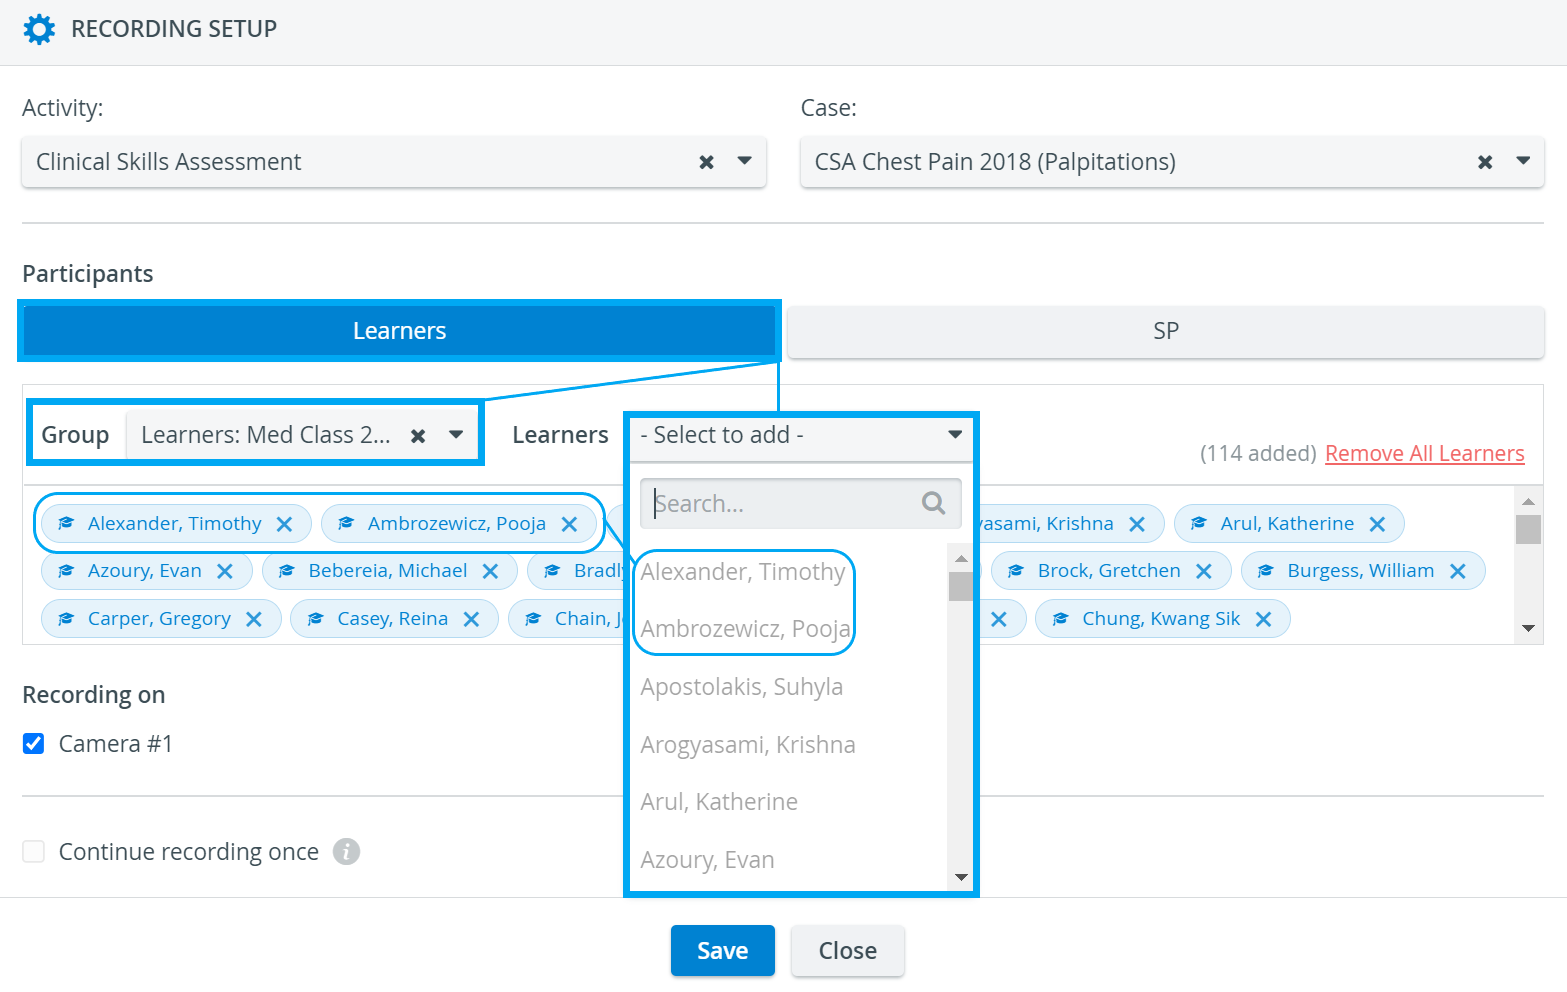
Task: Clear the Case field using X icon
Action: coord(1485,162)
